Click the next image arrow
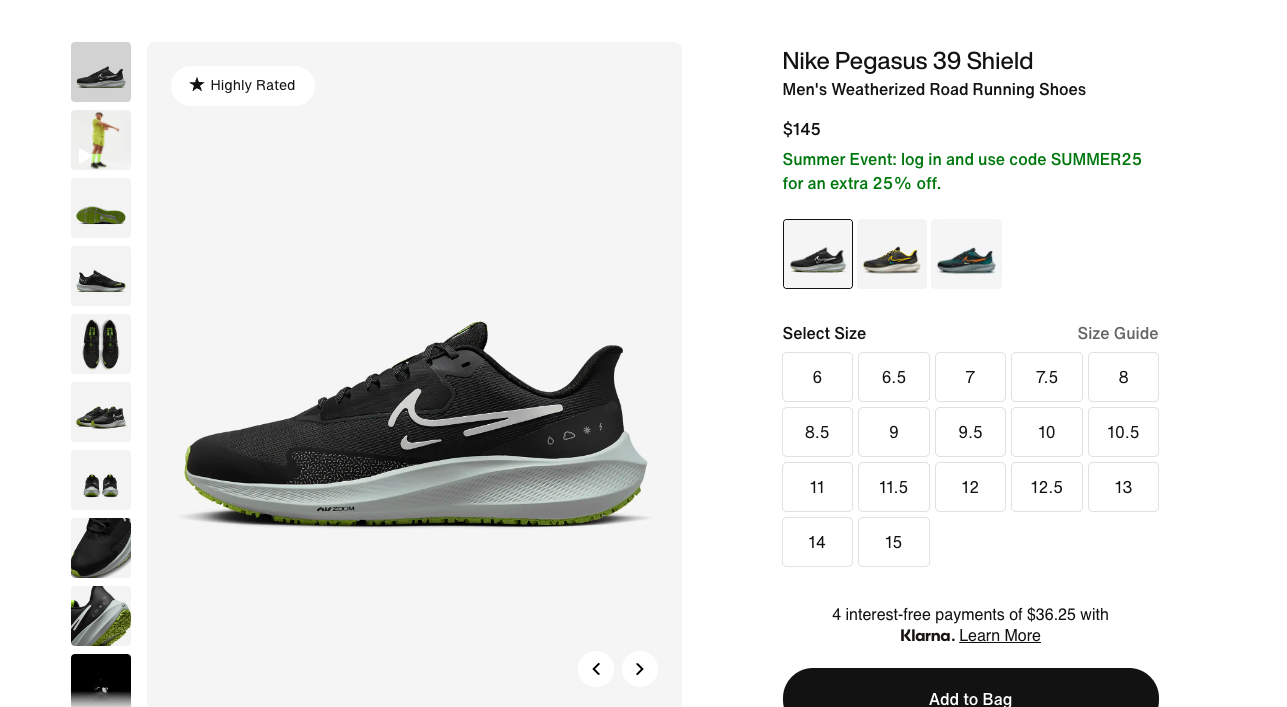The image size is (1287, 707). pos(640,669)
